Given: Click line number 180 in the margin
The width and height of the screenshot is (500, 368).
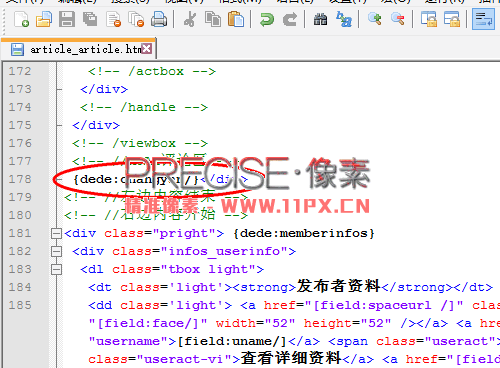Looking at the screenshot, I should (20, 215).
